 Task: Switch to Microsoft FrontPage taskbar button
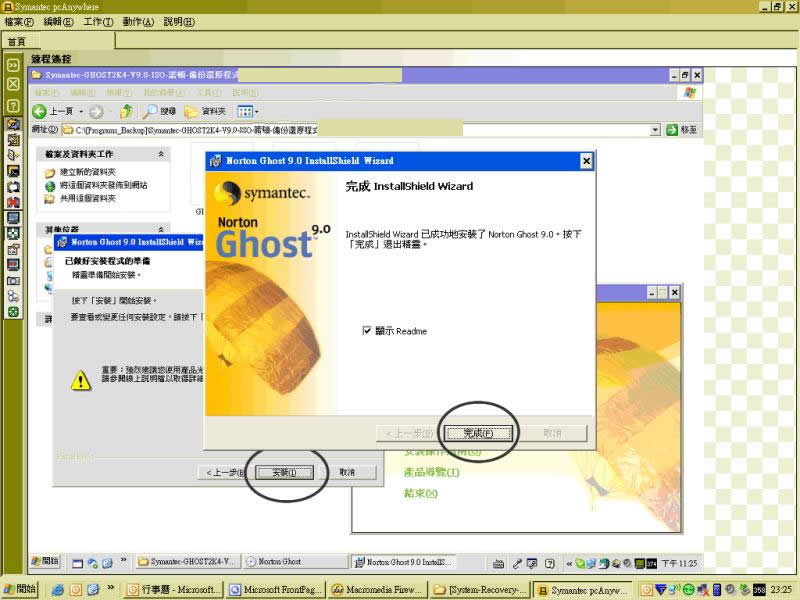[x=276, y=590]
